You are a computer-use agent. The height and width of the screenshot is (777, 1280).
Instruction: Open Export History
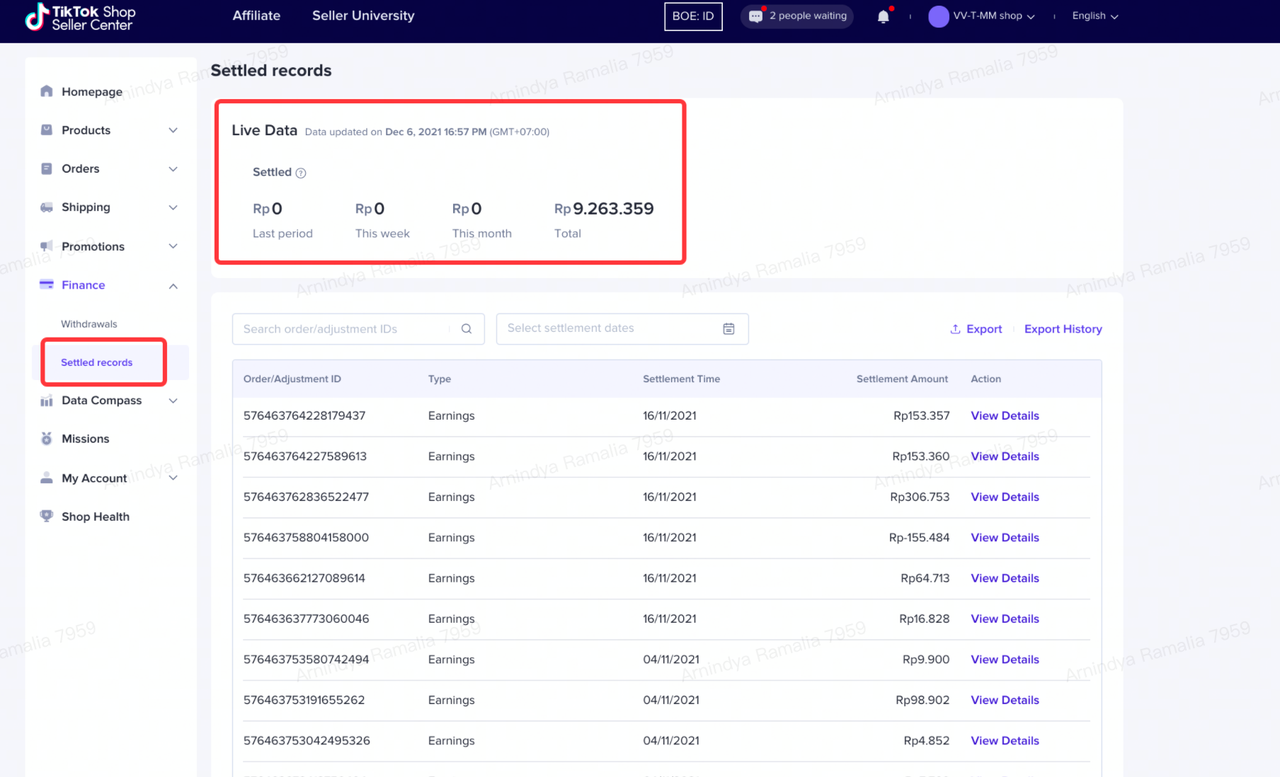click(1063, 329)
